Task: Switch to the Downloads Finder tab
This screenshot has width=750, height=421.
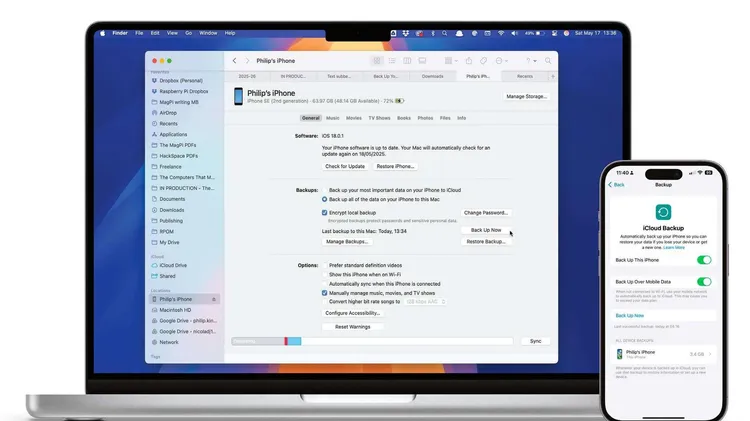Action: coord(432,77)
